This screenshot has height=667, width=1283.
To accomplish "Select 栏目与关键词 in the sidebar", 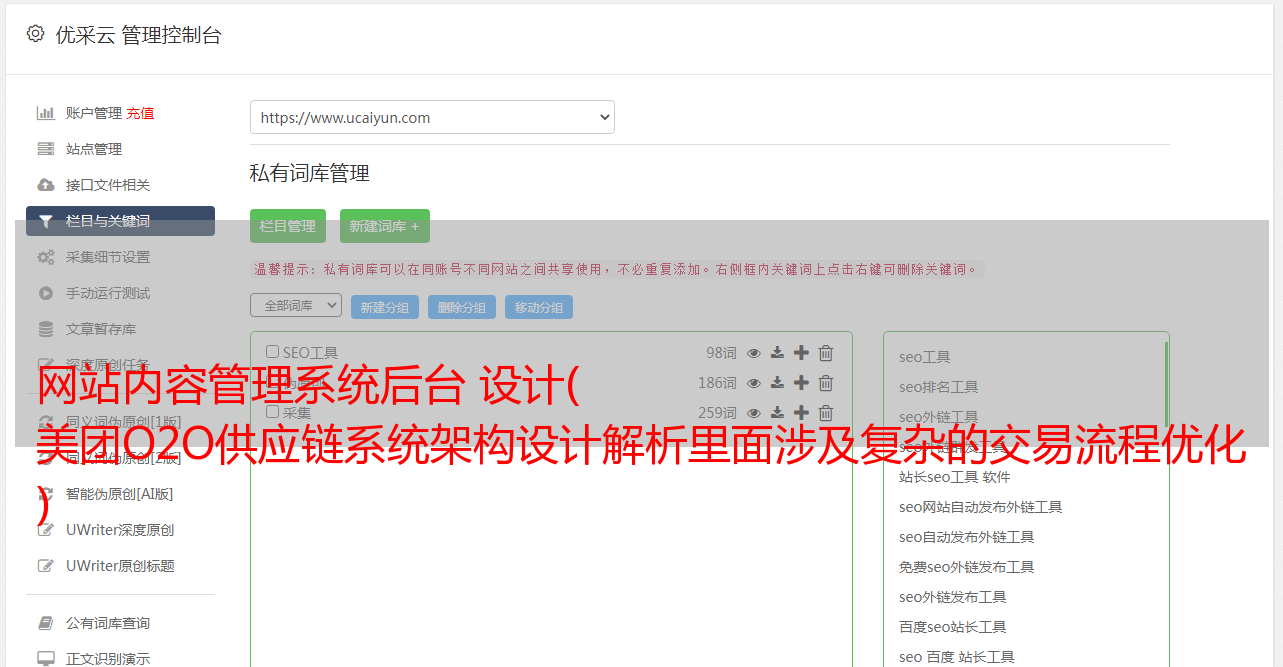I will click(x=120, y=221).
